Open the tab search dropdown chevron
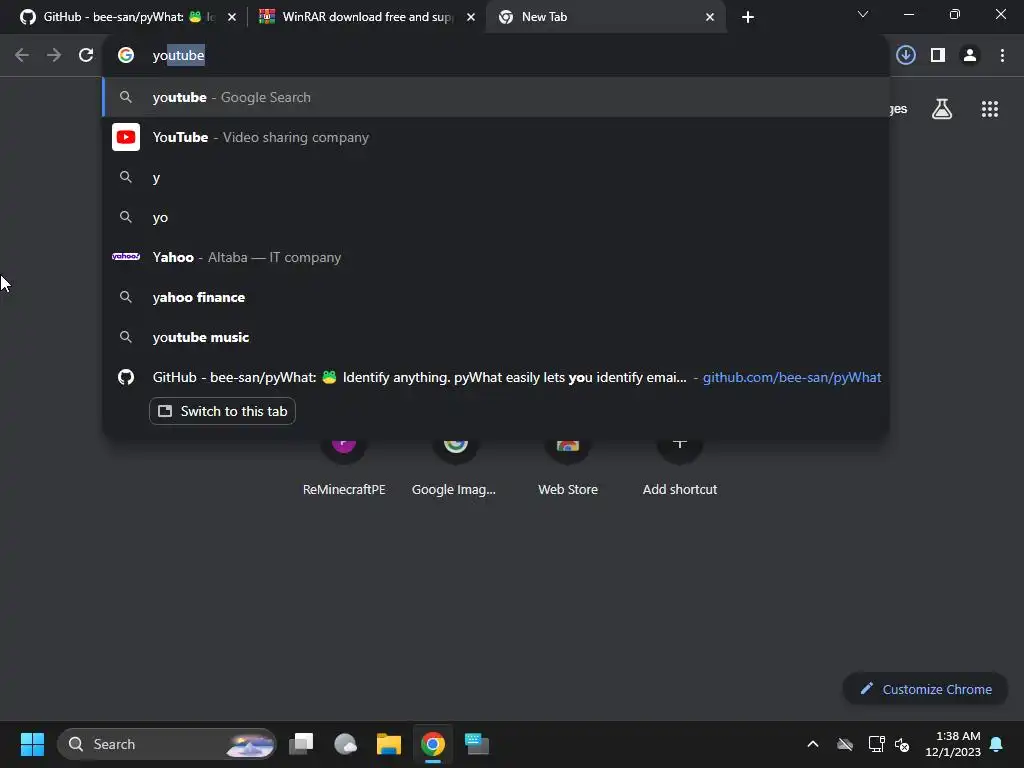This screenshot has height=768, width=1024. 863,14
